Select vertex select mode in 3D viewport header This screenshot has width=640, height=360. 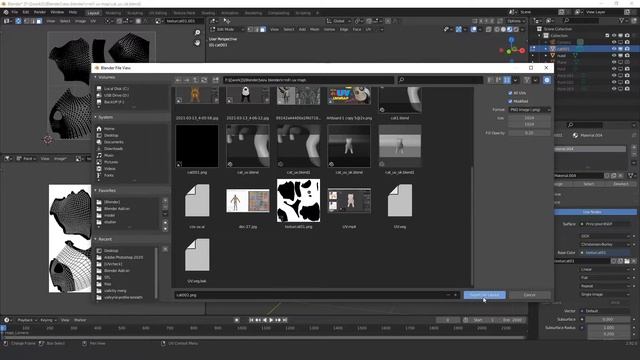[250, 29]
